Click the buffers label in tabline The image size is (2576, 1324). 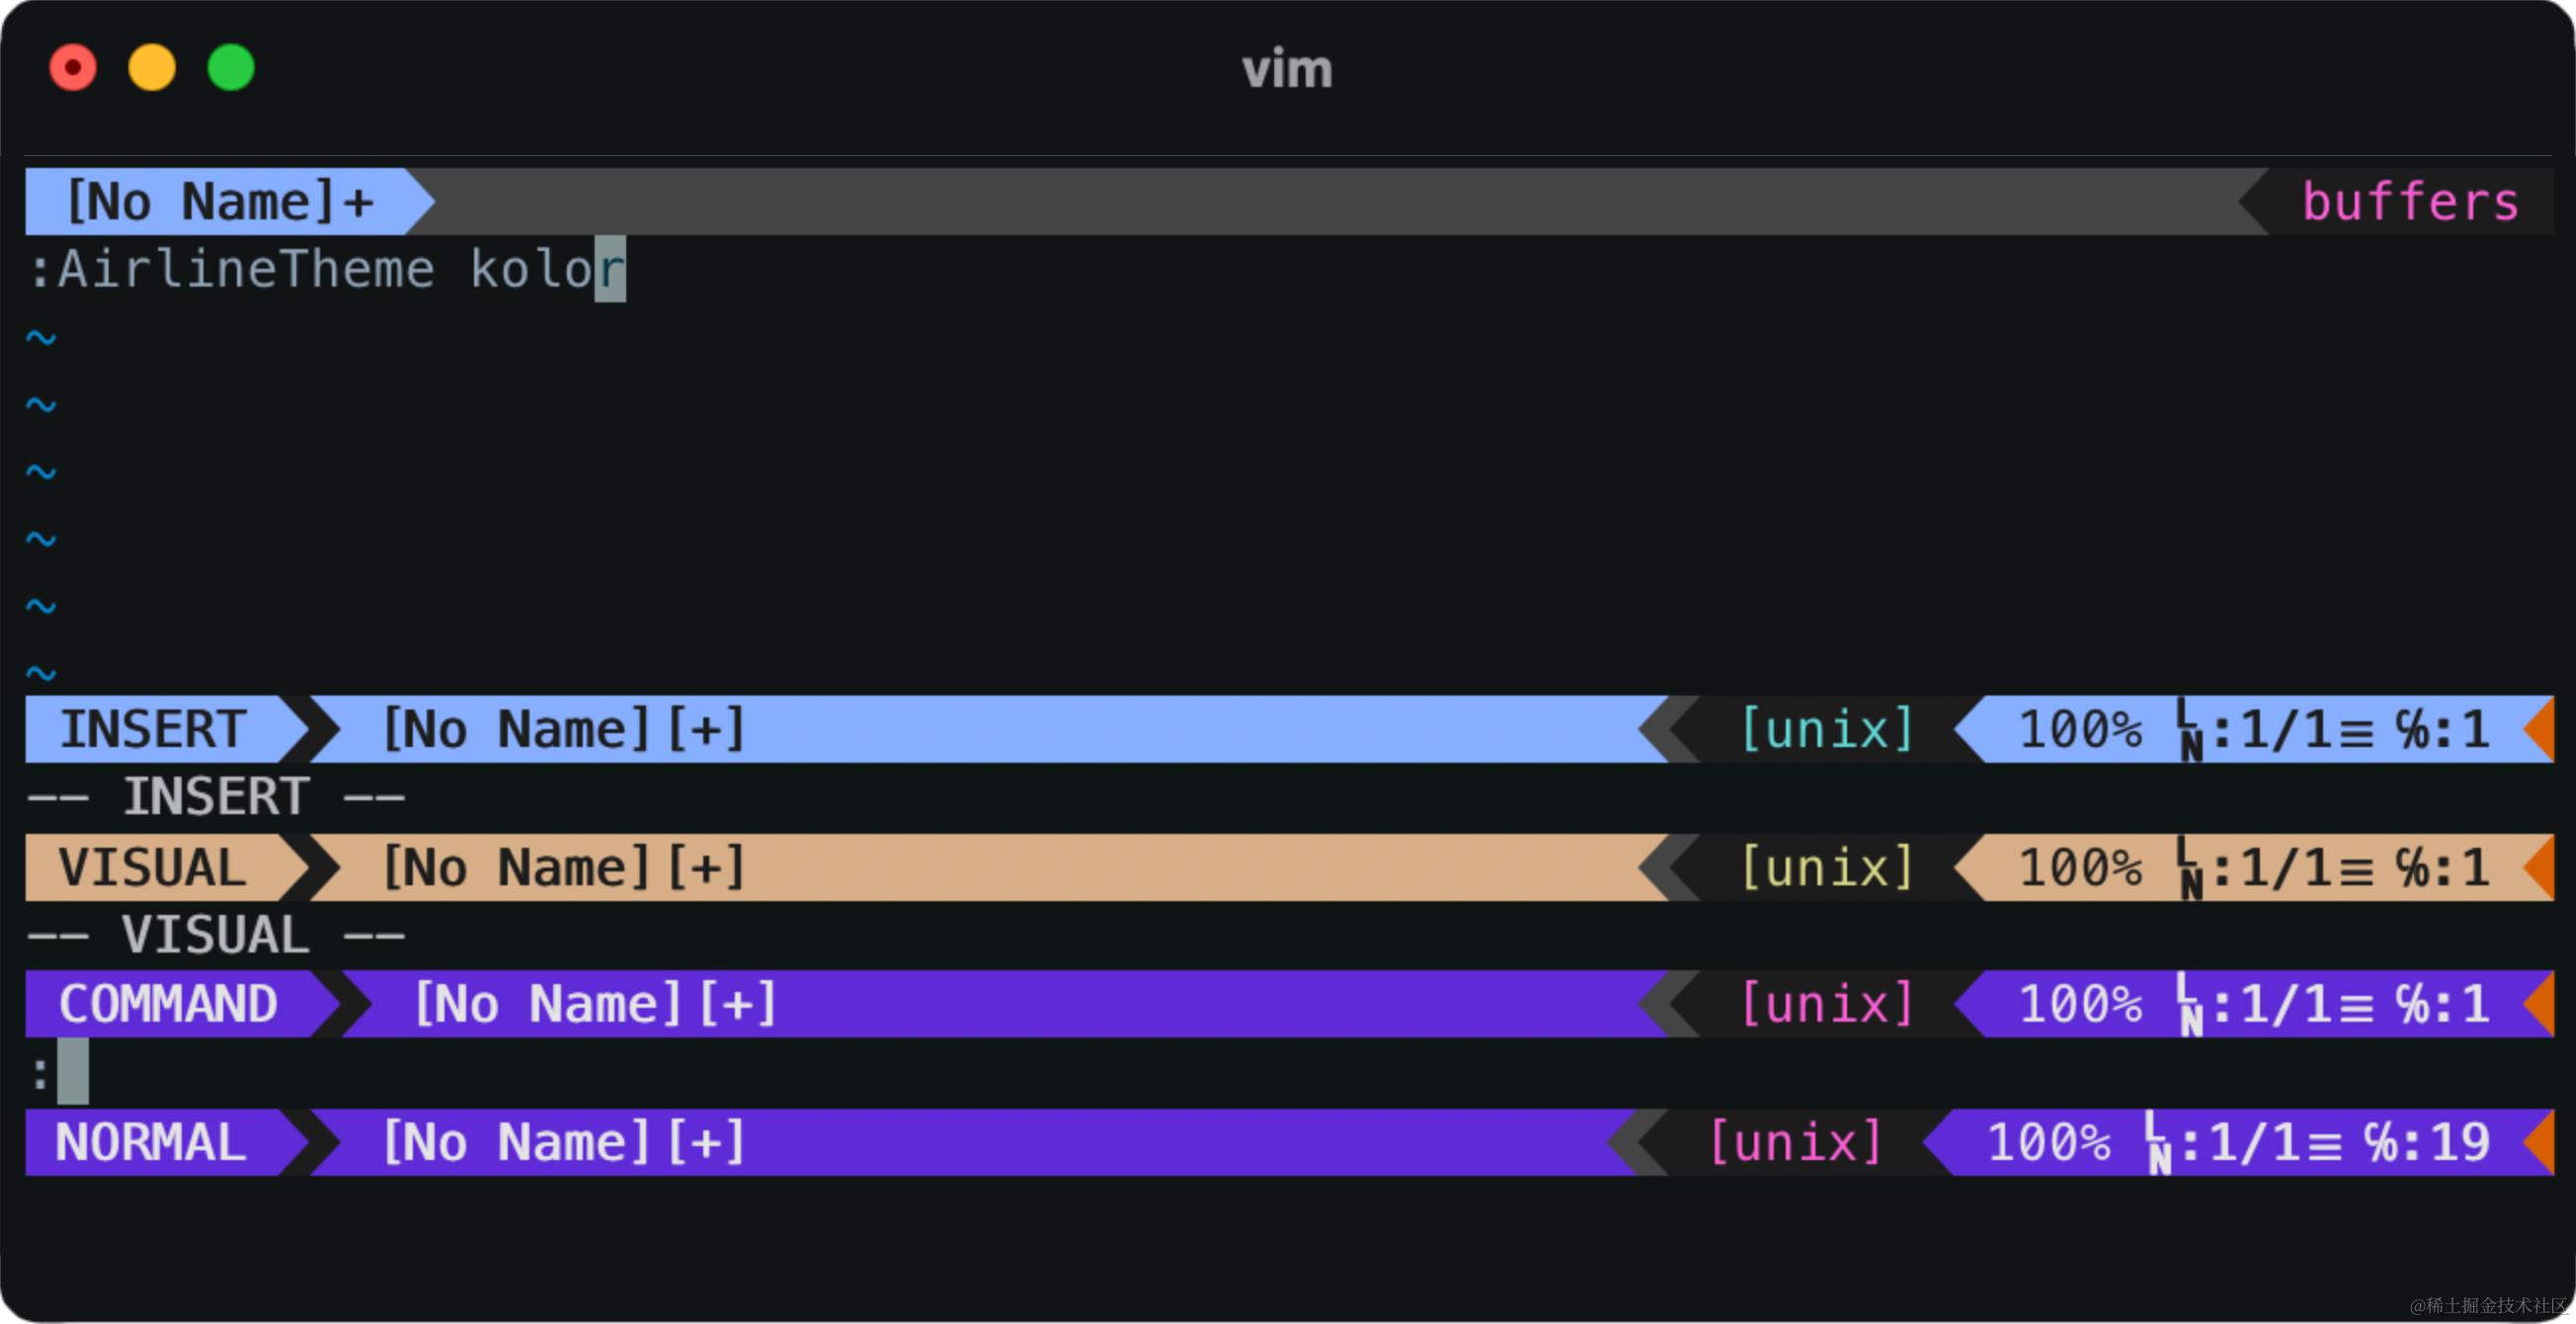click(2409, 202)
